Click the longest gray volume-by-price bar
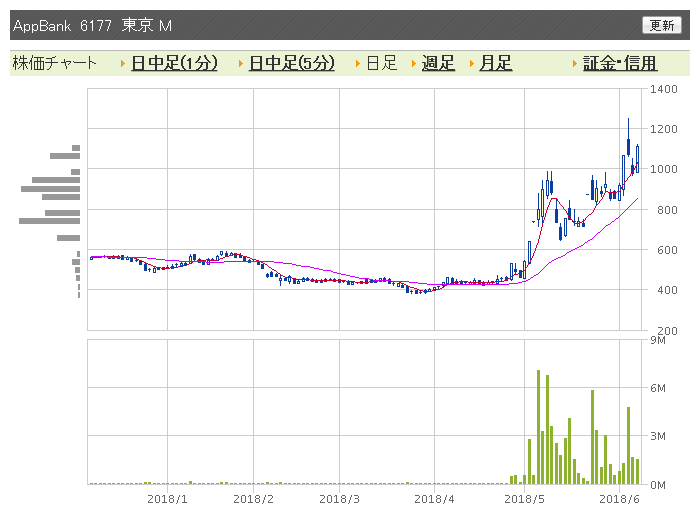 pos(49,221)
